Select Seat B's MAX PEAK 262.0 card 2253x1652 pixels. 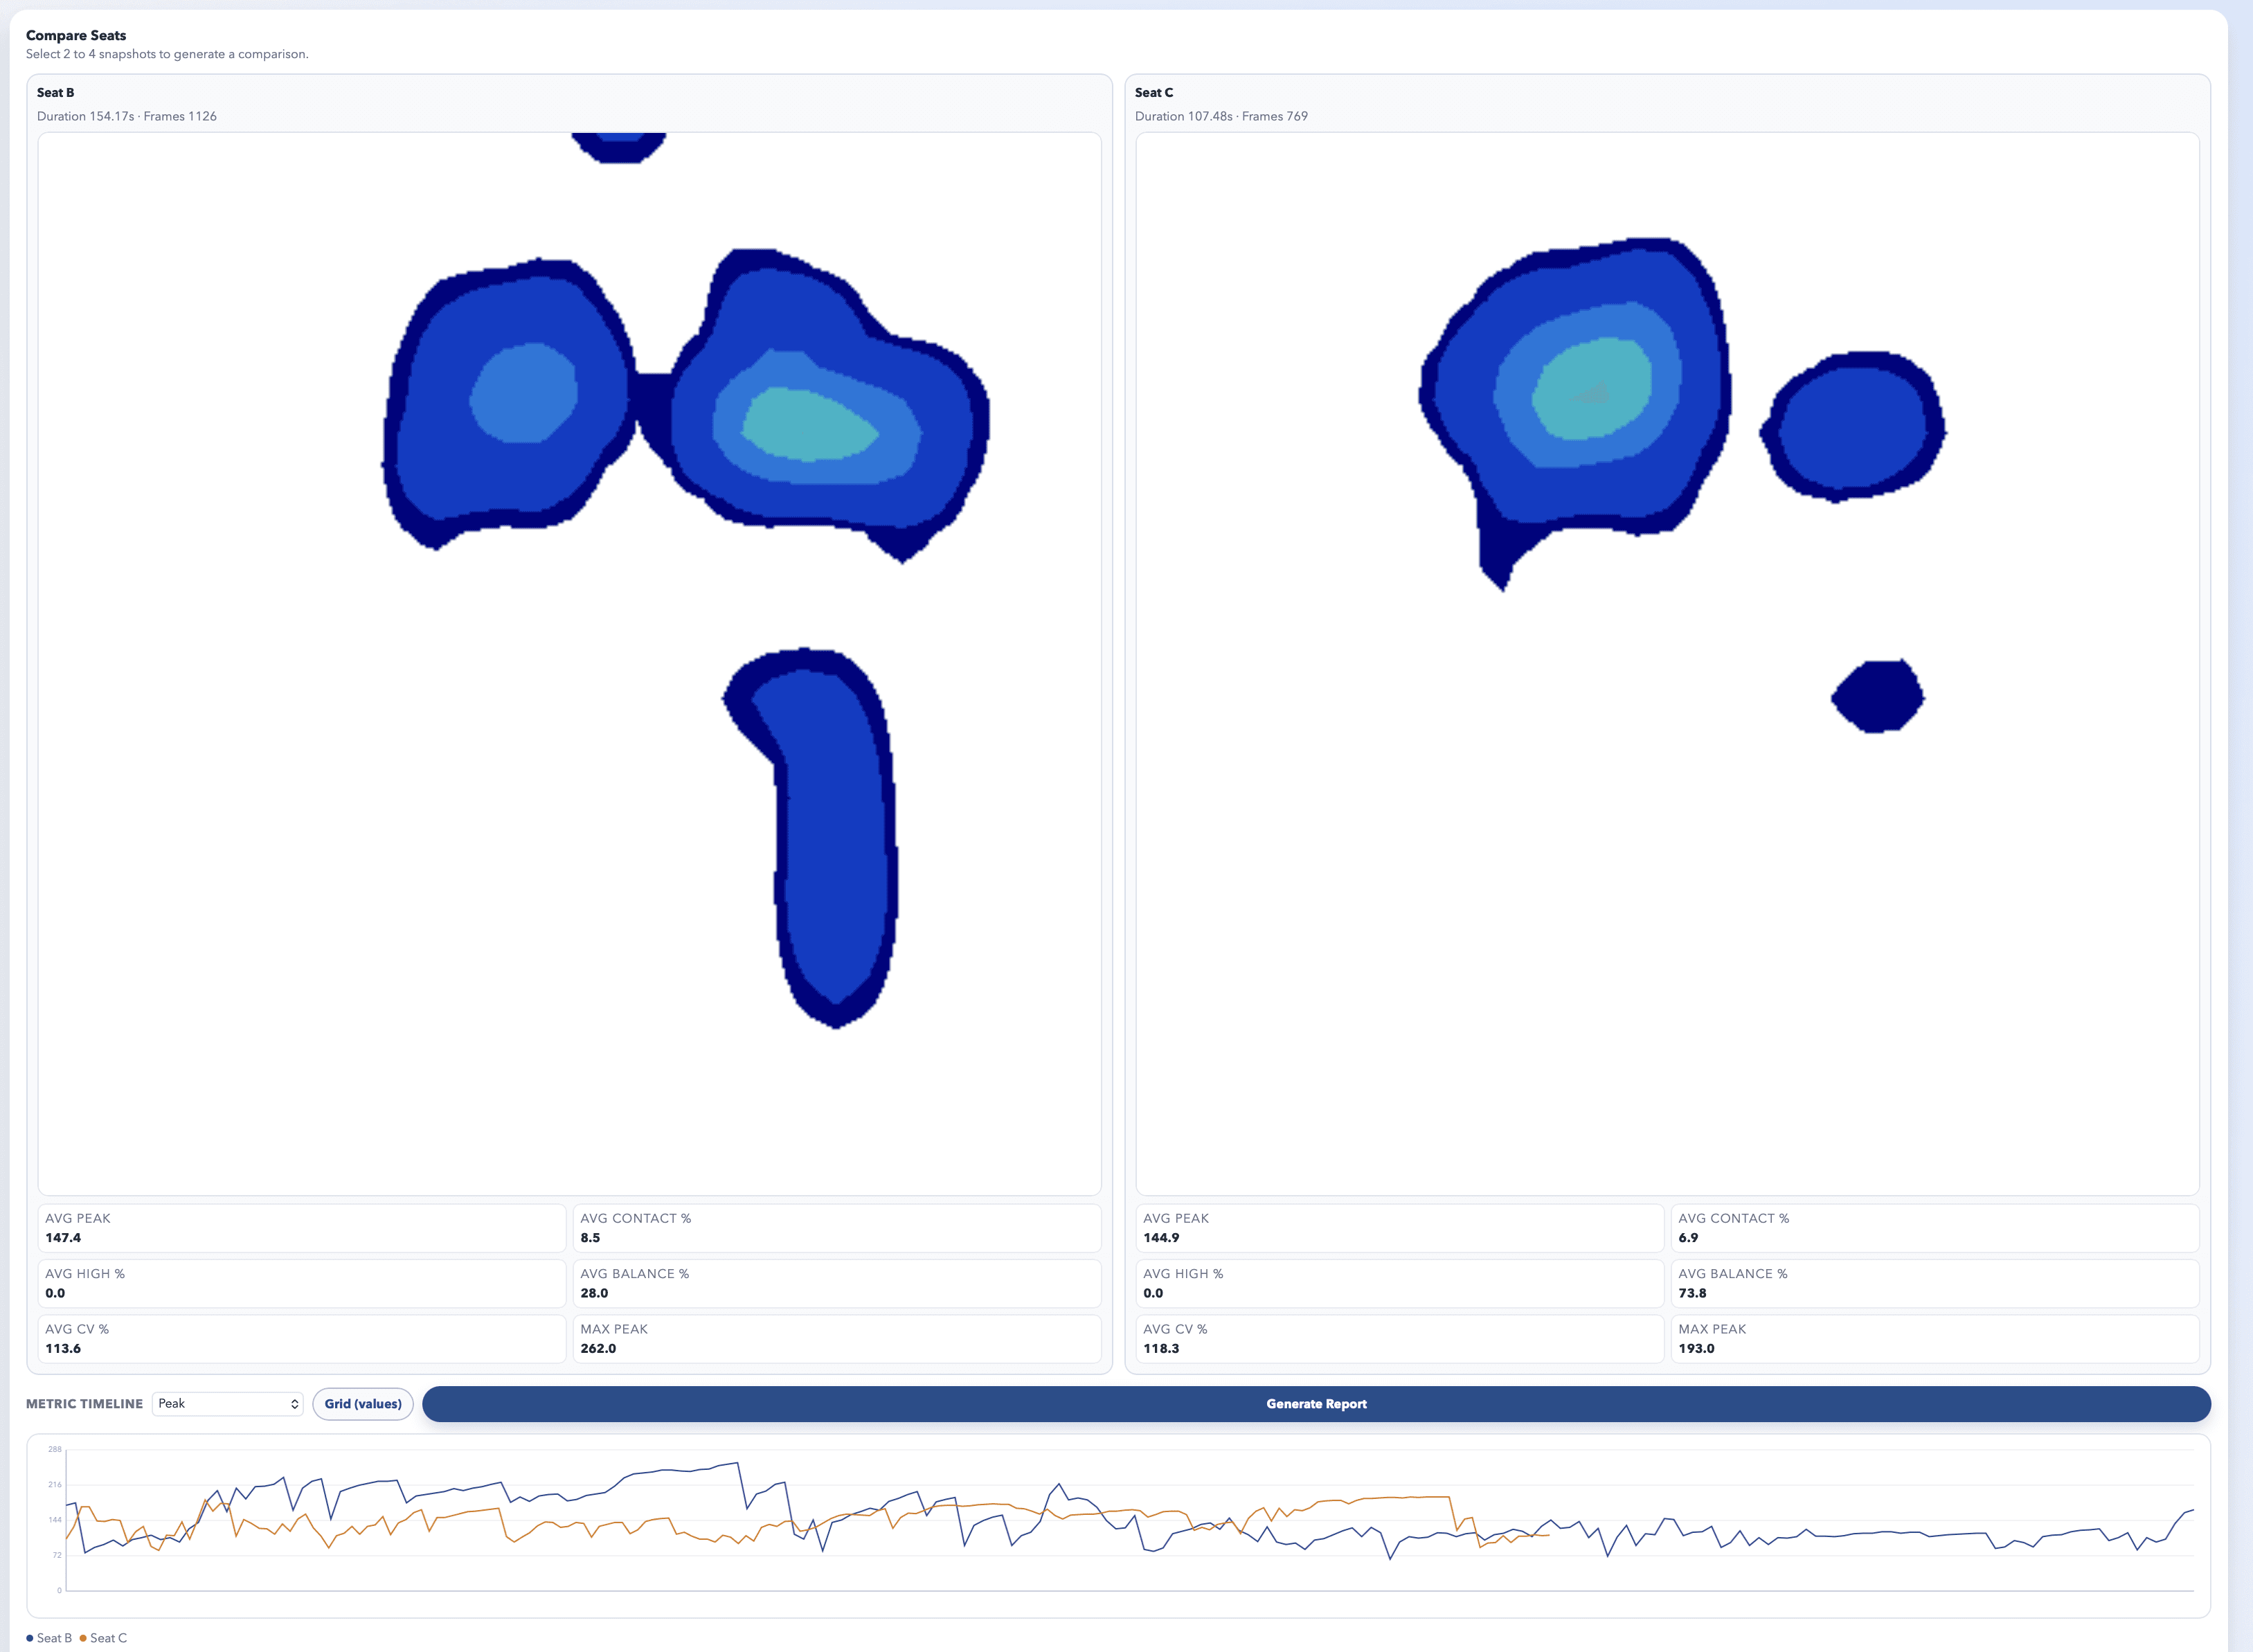click(836, 1338)
